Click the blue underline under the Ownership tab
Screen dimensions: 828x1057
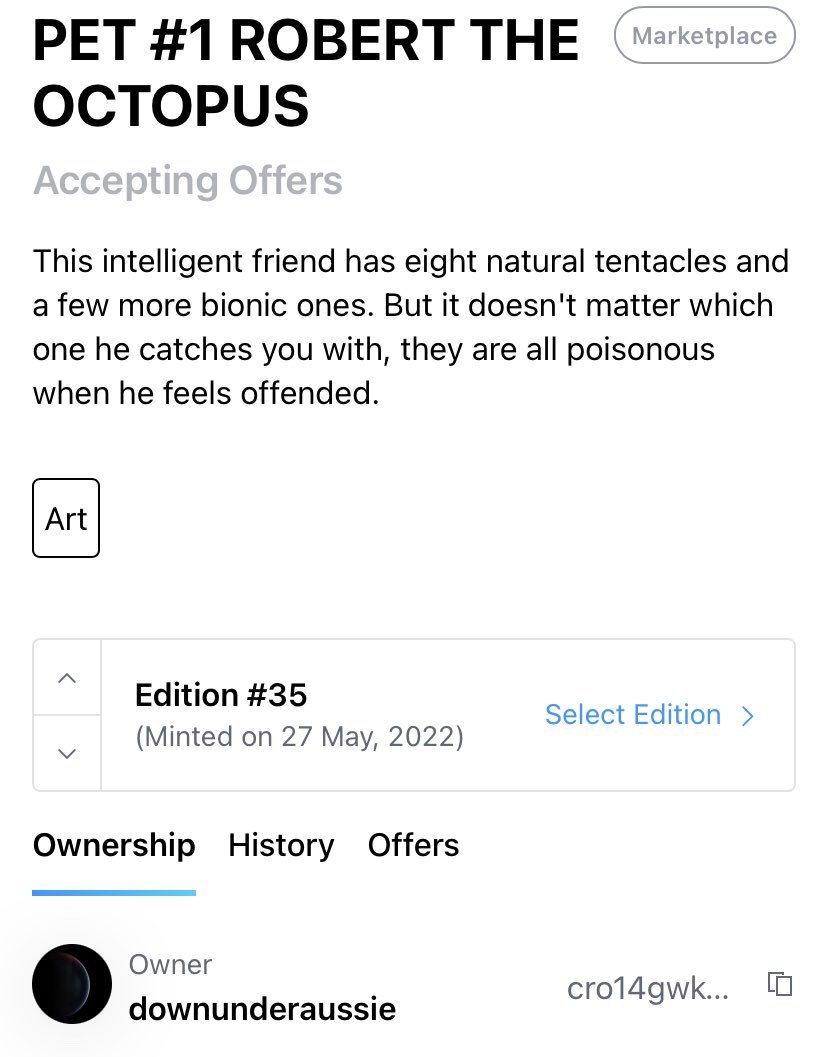(114, 893)
